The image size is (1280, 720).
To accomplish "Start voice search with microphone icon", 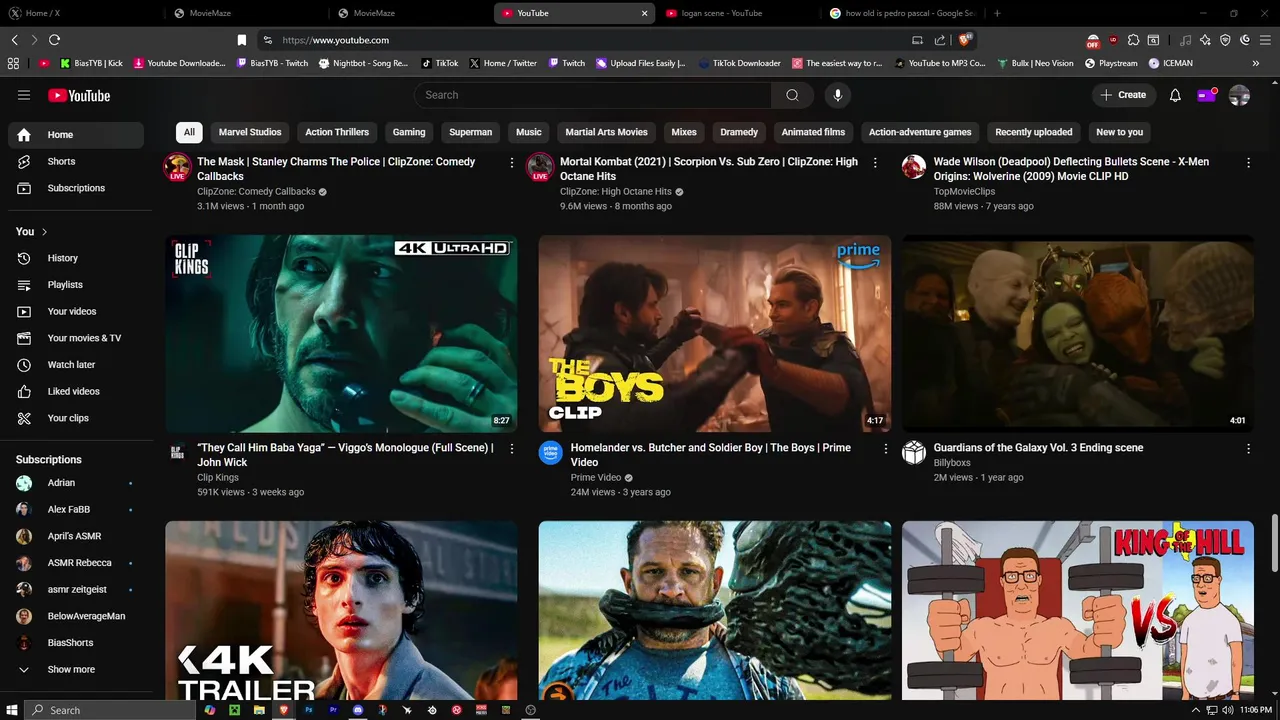I will tap(838, 95).
